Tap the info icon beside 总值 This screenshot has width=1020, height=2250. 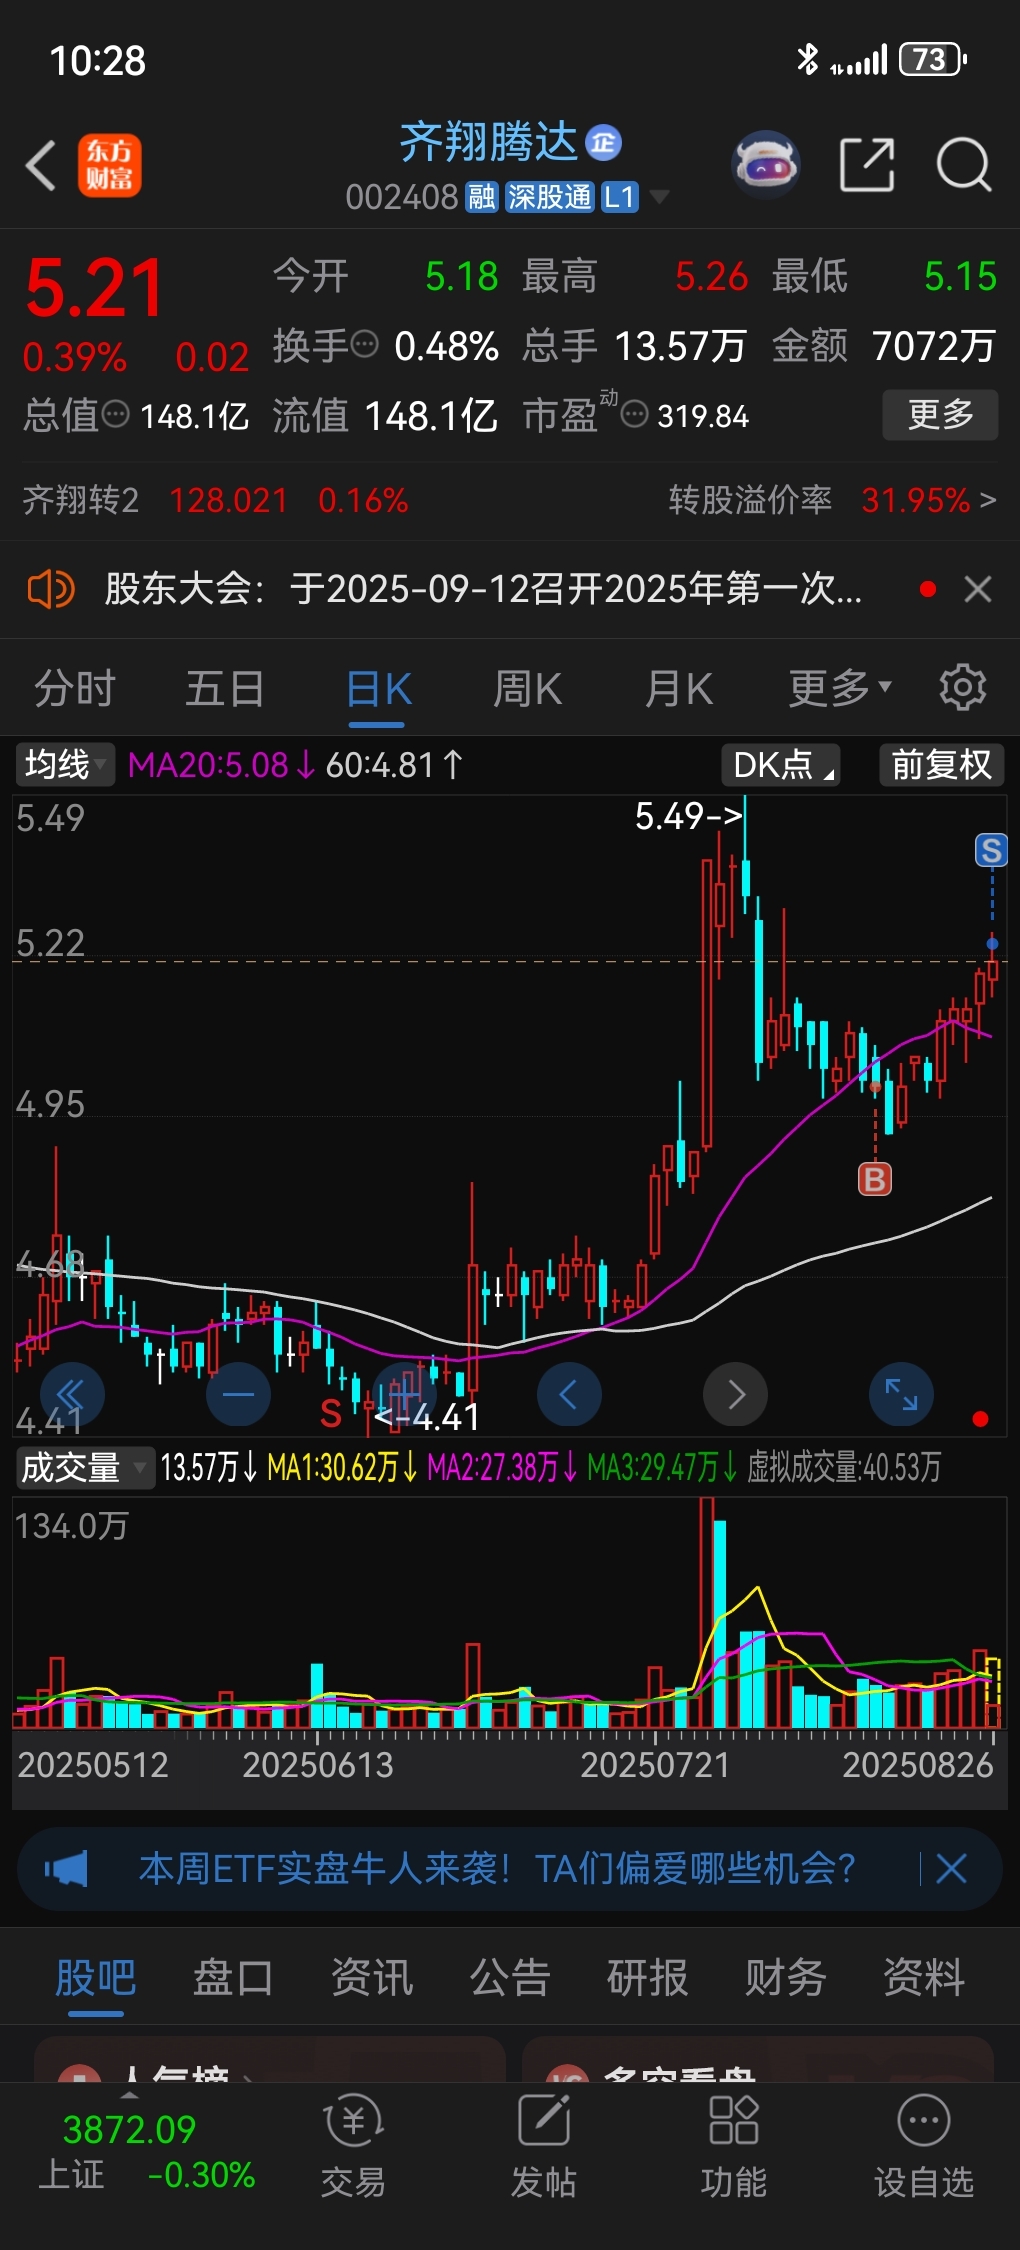coord(116,414)
